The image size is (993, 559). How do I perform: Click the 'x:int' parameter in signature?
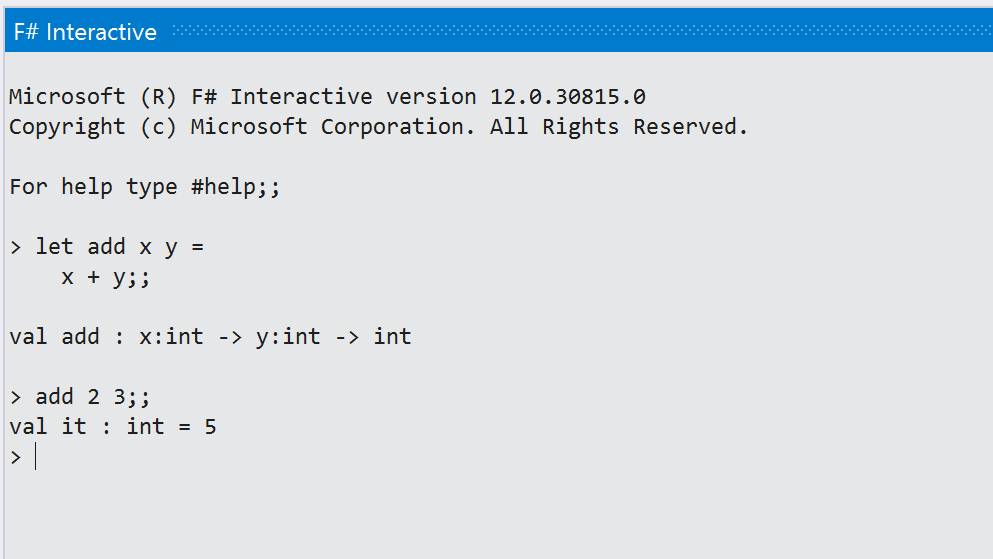pyautogui.click(x=171, y=337)
